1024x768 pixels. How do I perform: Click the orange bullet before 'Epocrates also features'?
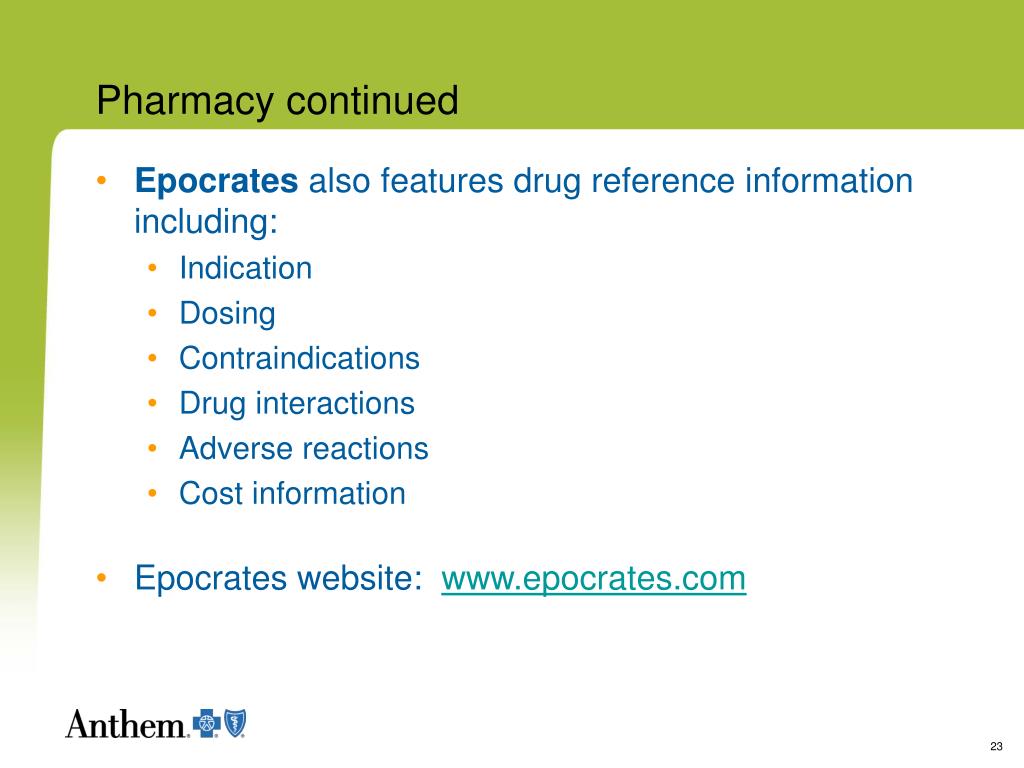coord(101,180)
